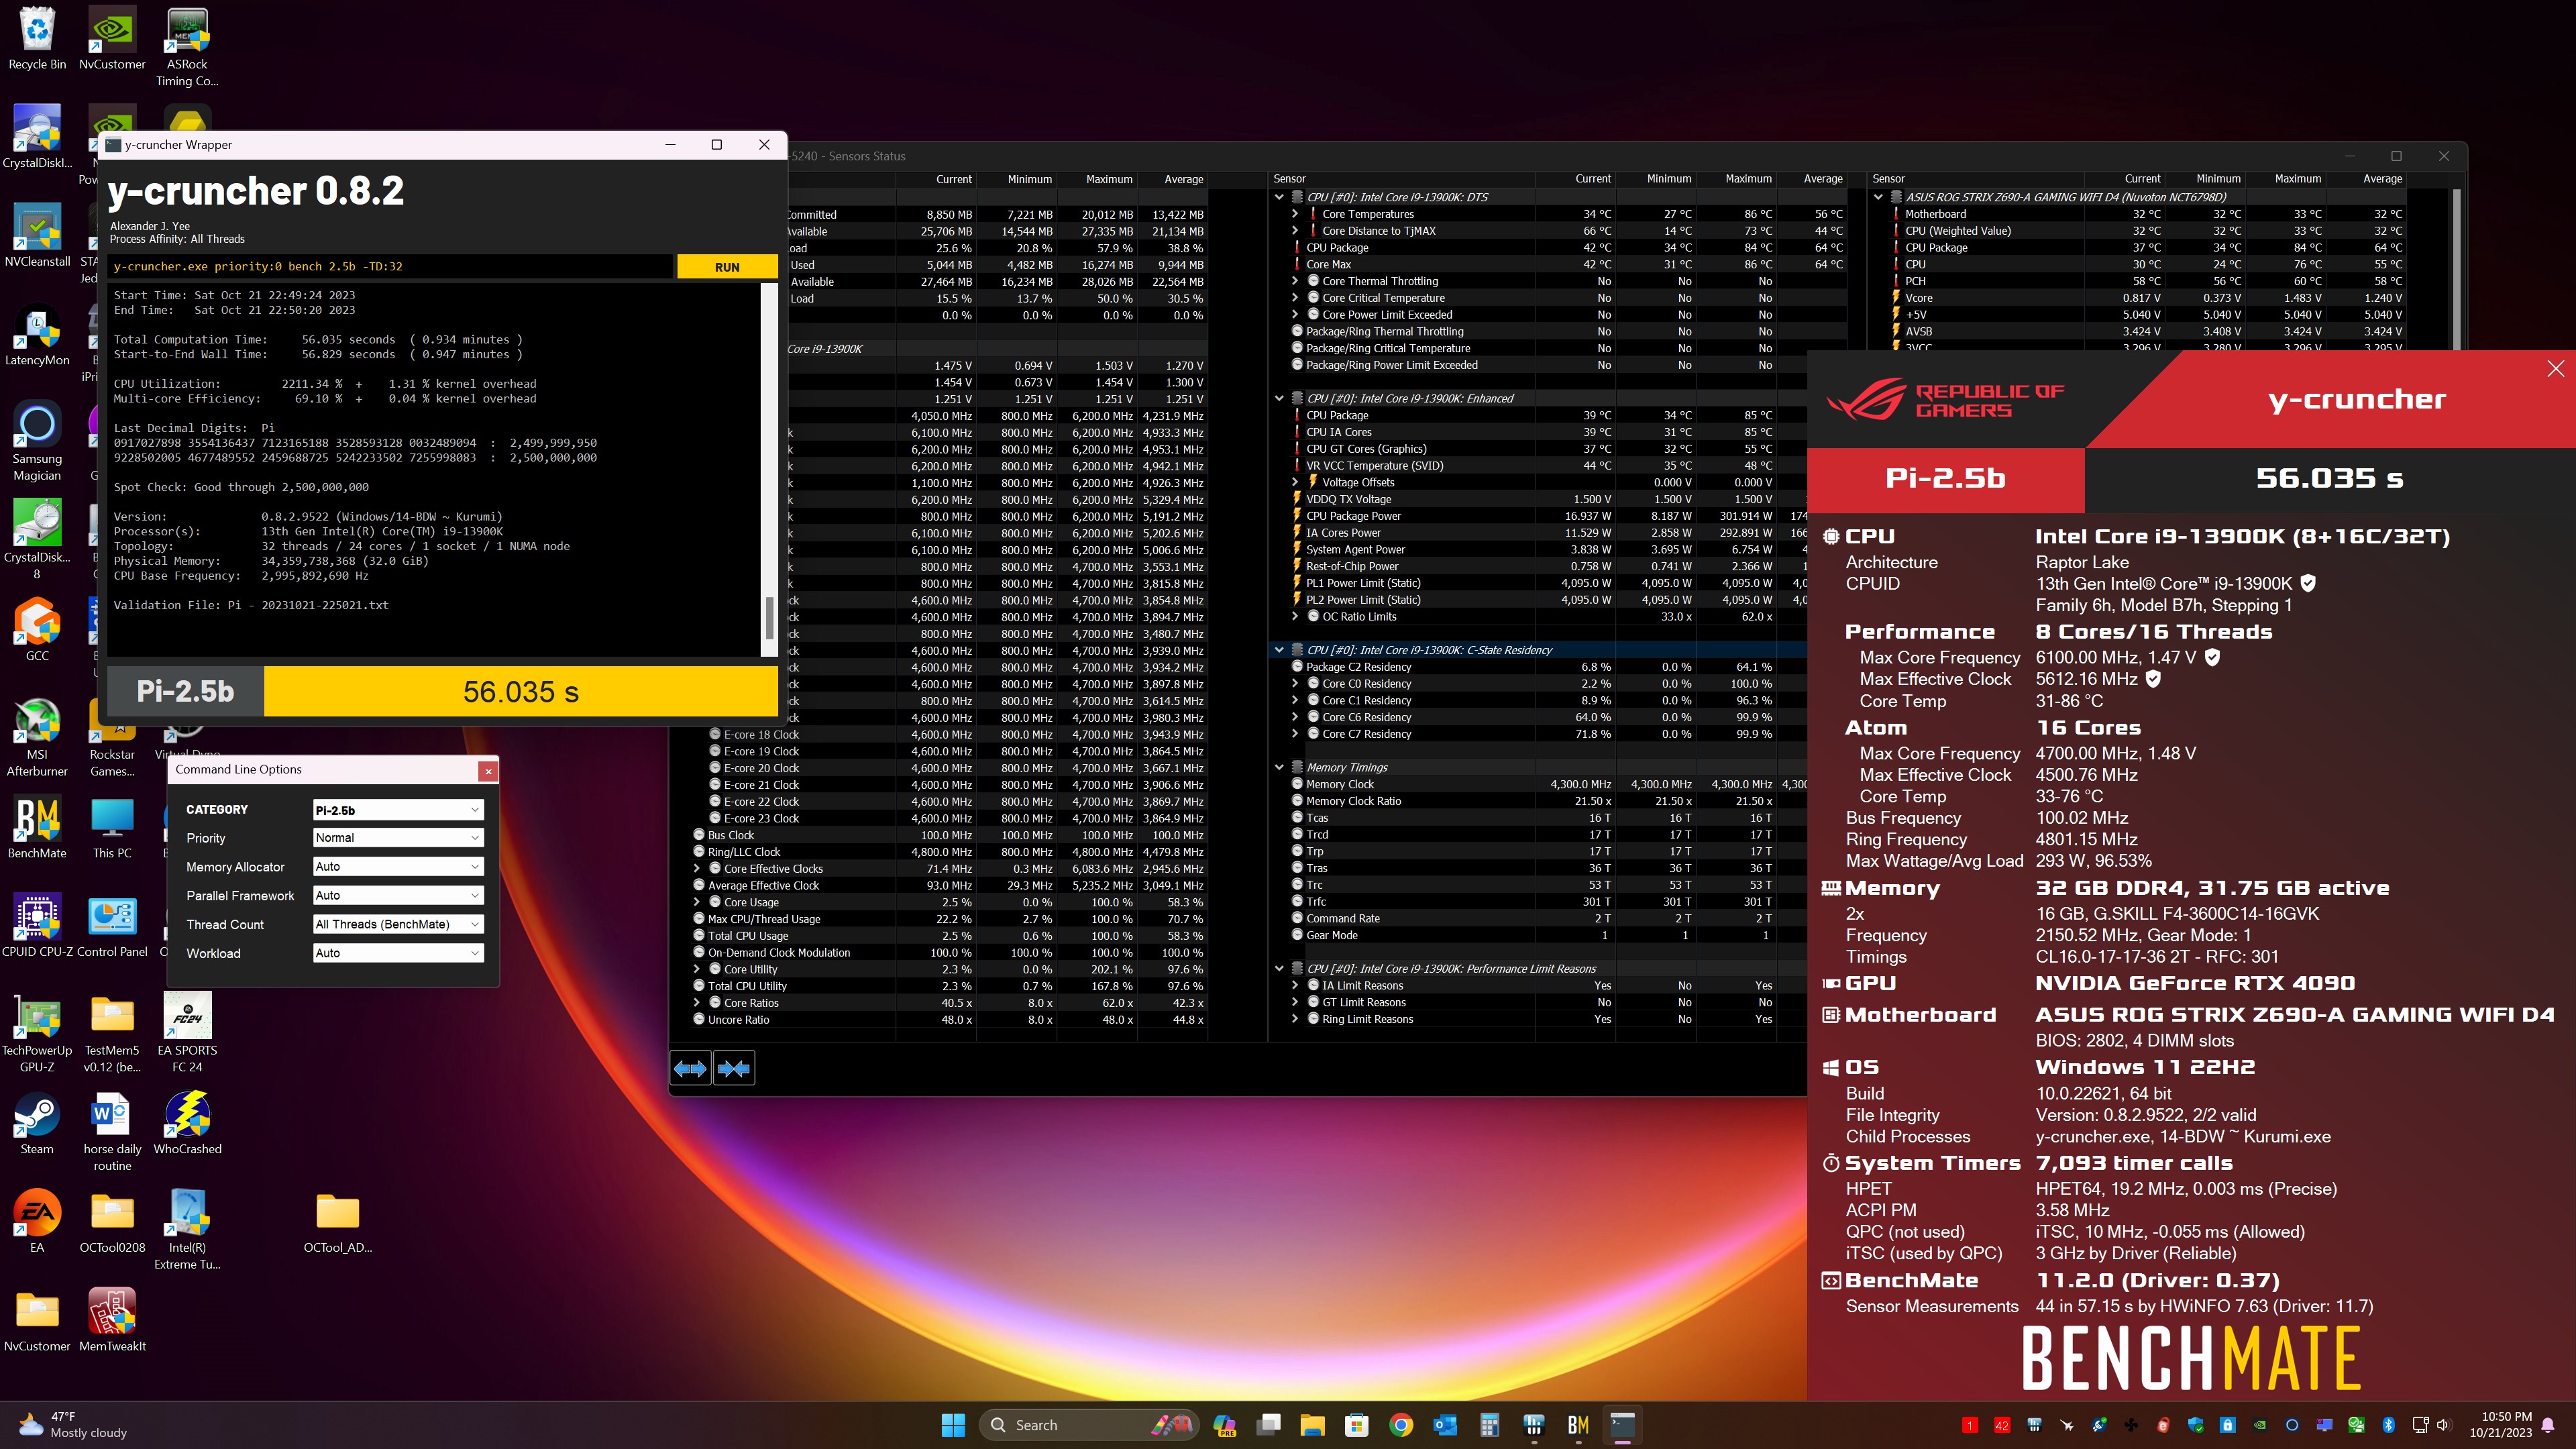This screenshot has width=2576, height=1449.
Task: Open the NVCleanstall desktop icon
Action: click(x=37, y=236)
